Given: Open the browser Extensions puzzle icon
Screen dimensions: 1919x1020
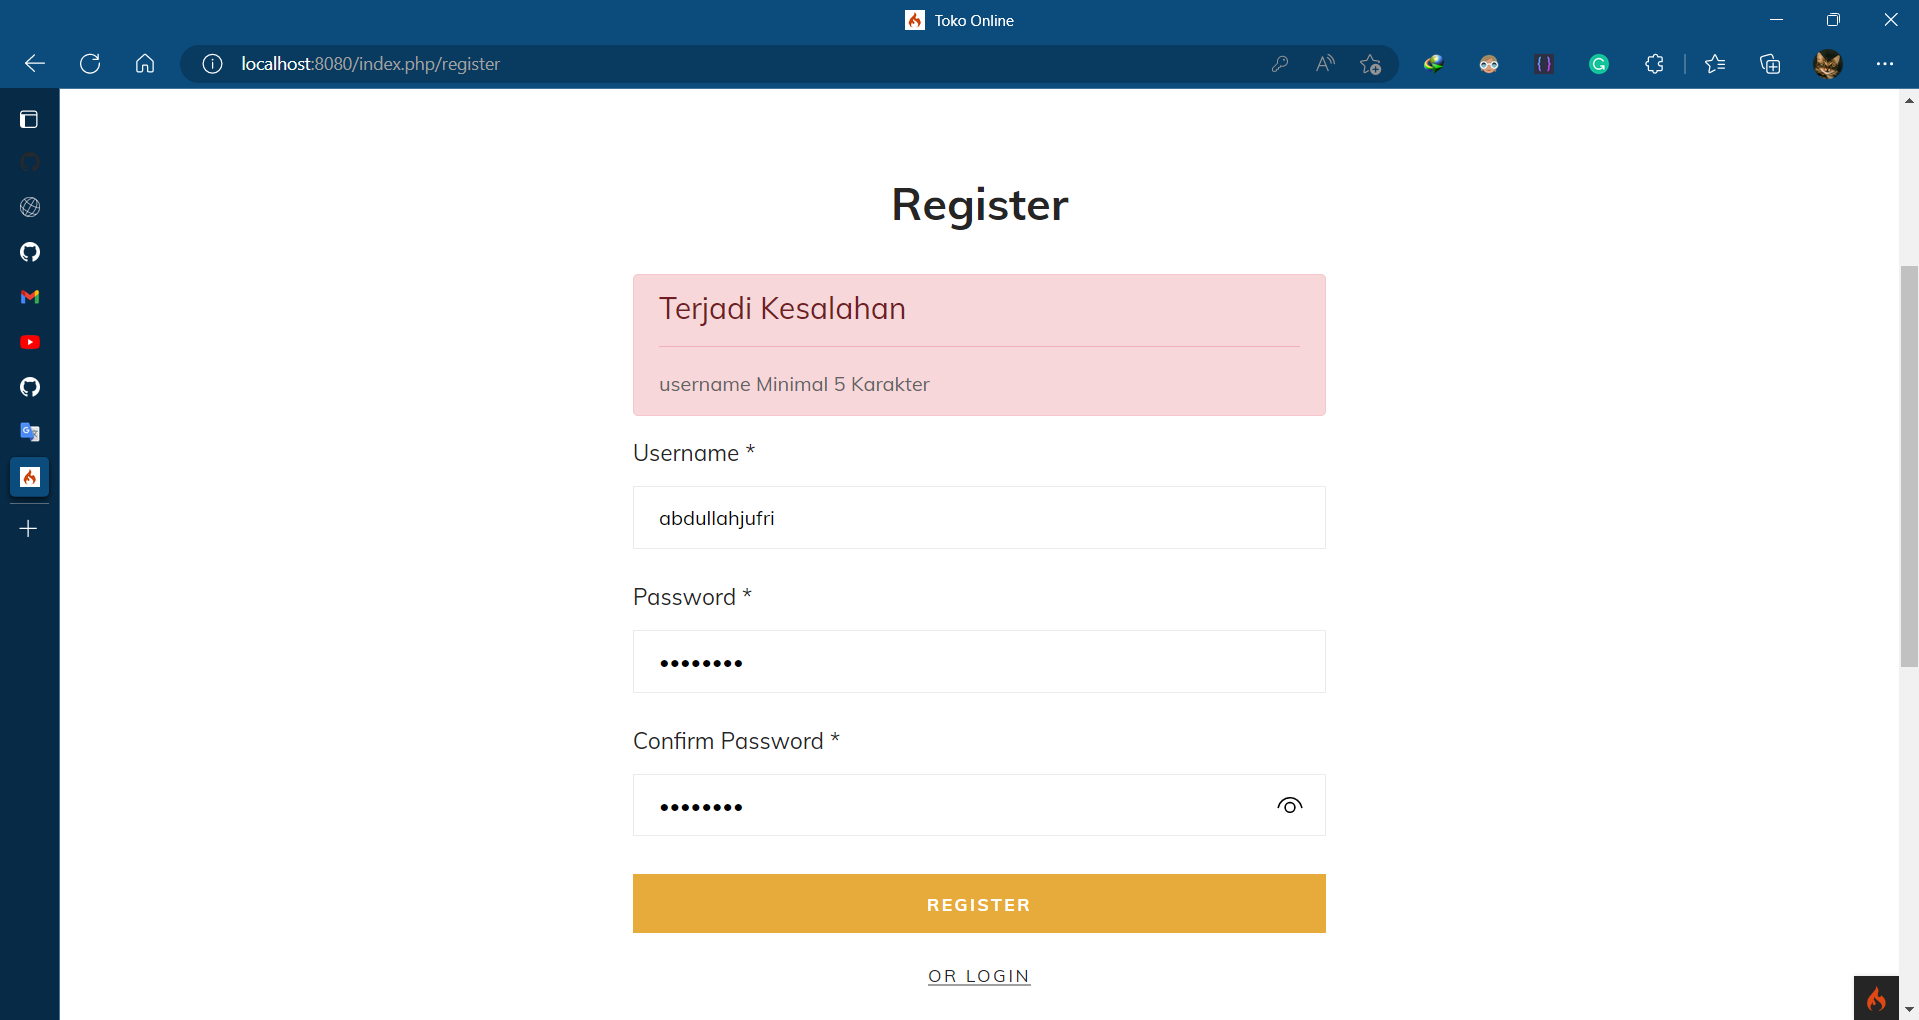Looking at the screenshot, I should pyautogui.click(x=1654, y=63).
